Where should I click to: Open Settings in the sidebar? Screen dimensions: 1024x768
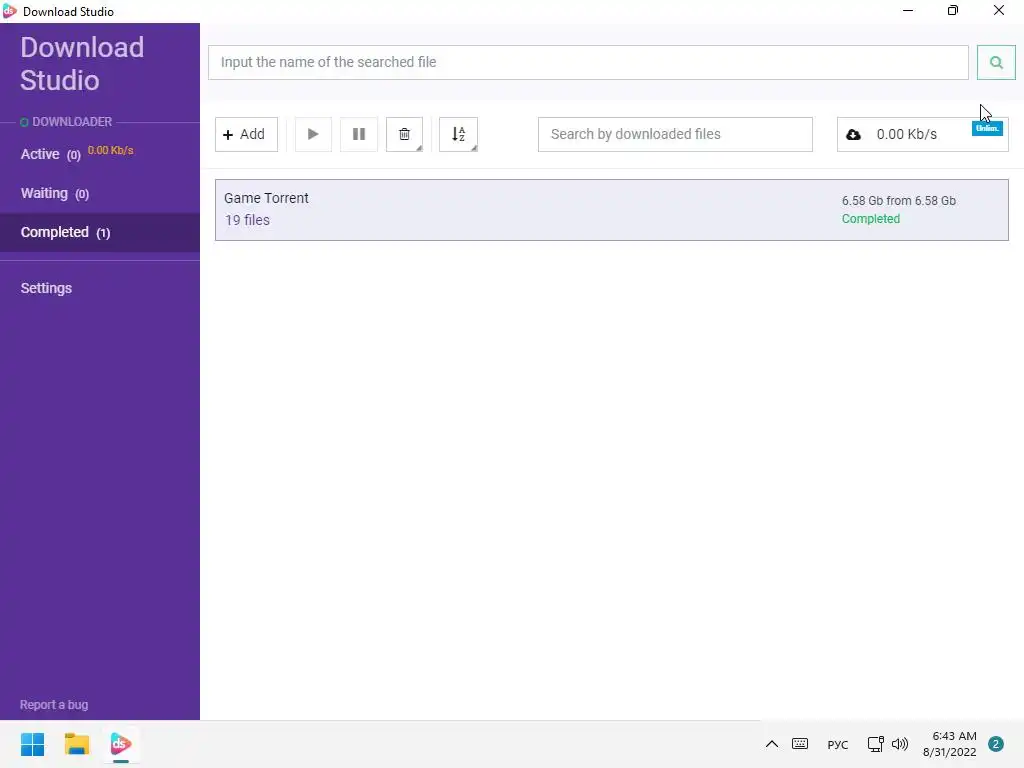pyautogui.click(x=46, y=288)
